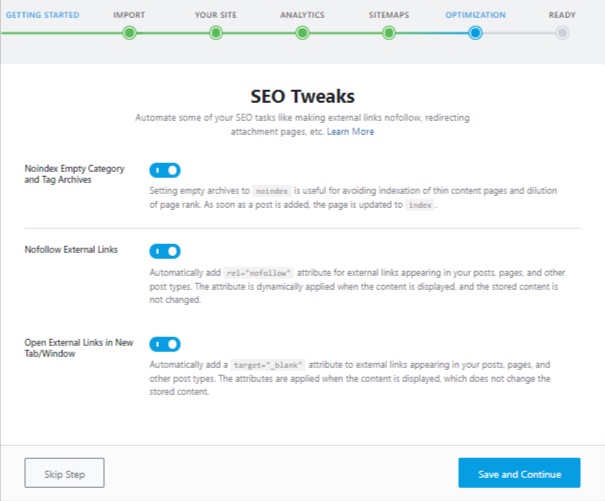Toggle Open External Links in New Tab/Window

[x=165, y=344]
